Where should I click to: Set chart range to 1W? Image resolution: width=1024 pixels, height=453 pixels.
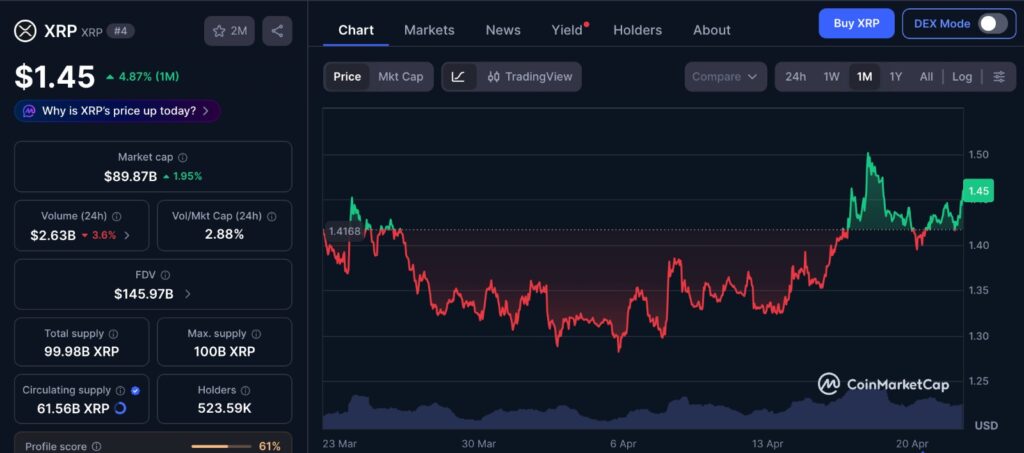coord(831,76)
